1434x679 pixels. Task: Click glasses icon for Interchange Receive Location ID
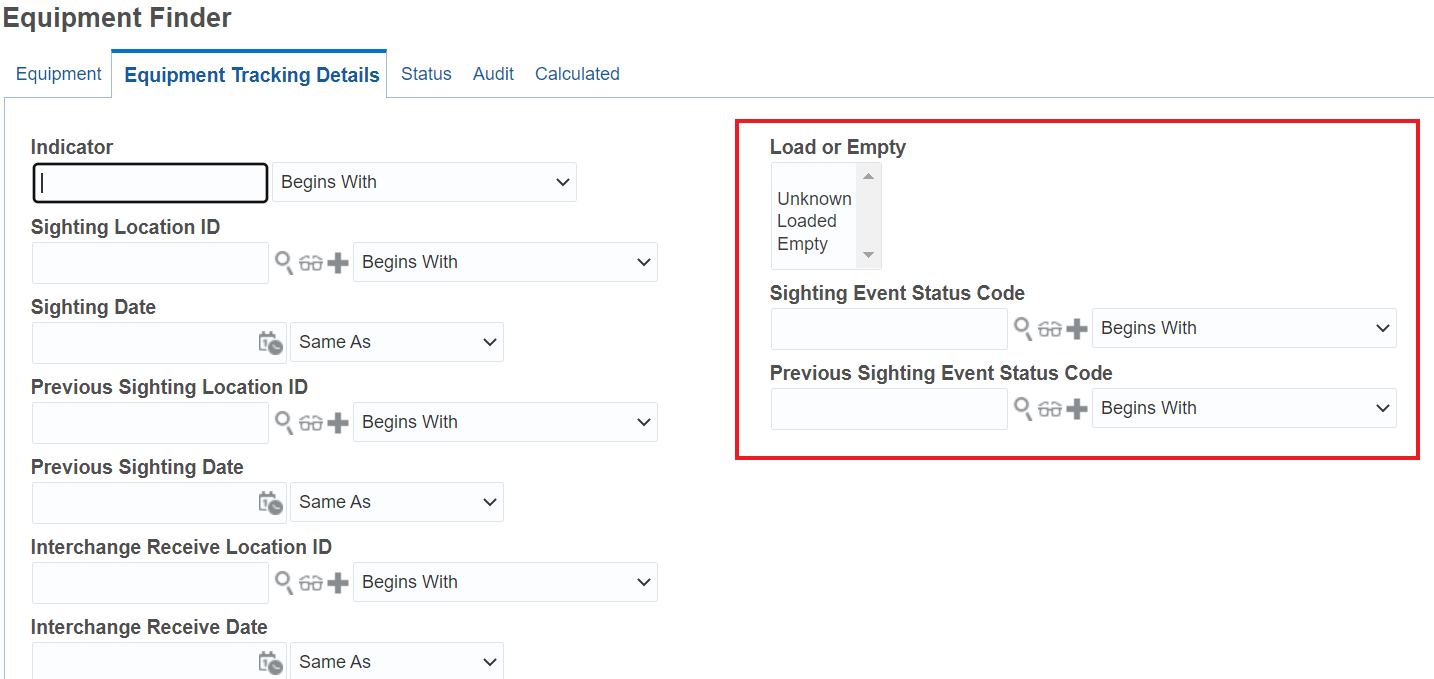[x=311, y=583]
